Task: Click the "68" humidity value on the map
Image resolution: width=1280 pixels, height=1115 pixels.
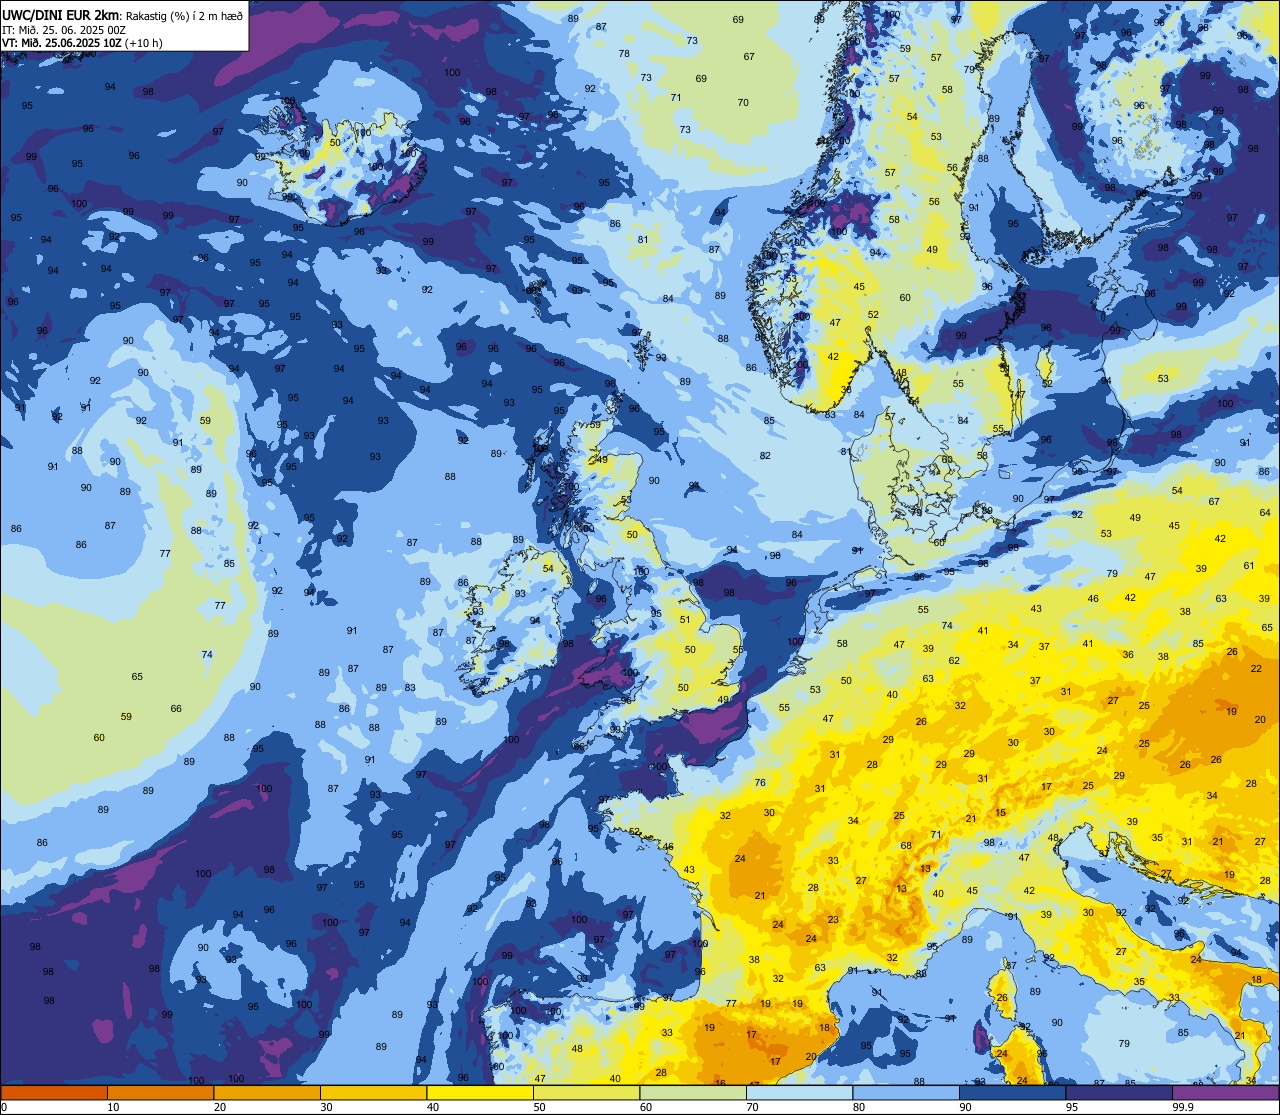Action: pos(906,845)
